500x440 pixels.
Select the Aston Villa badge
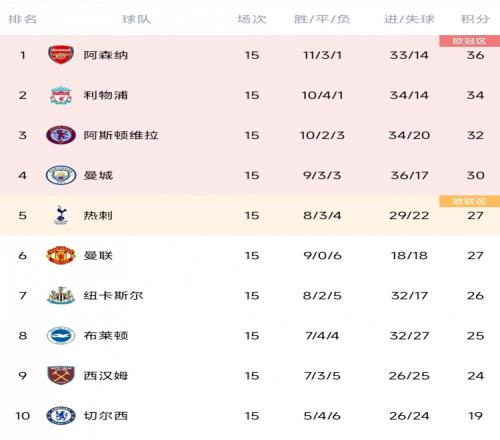61,135
